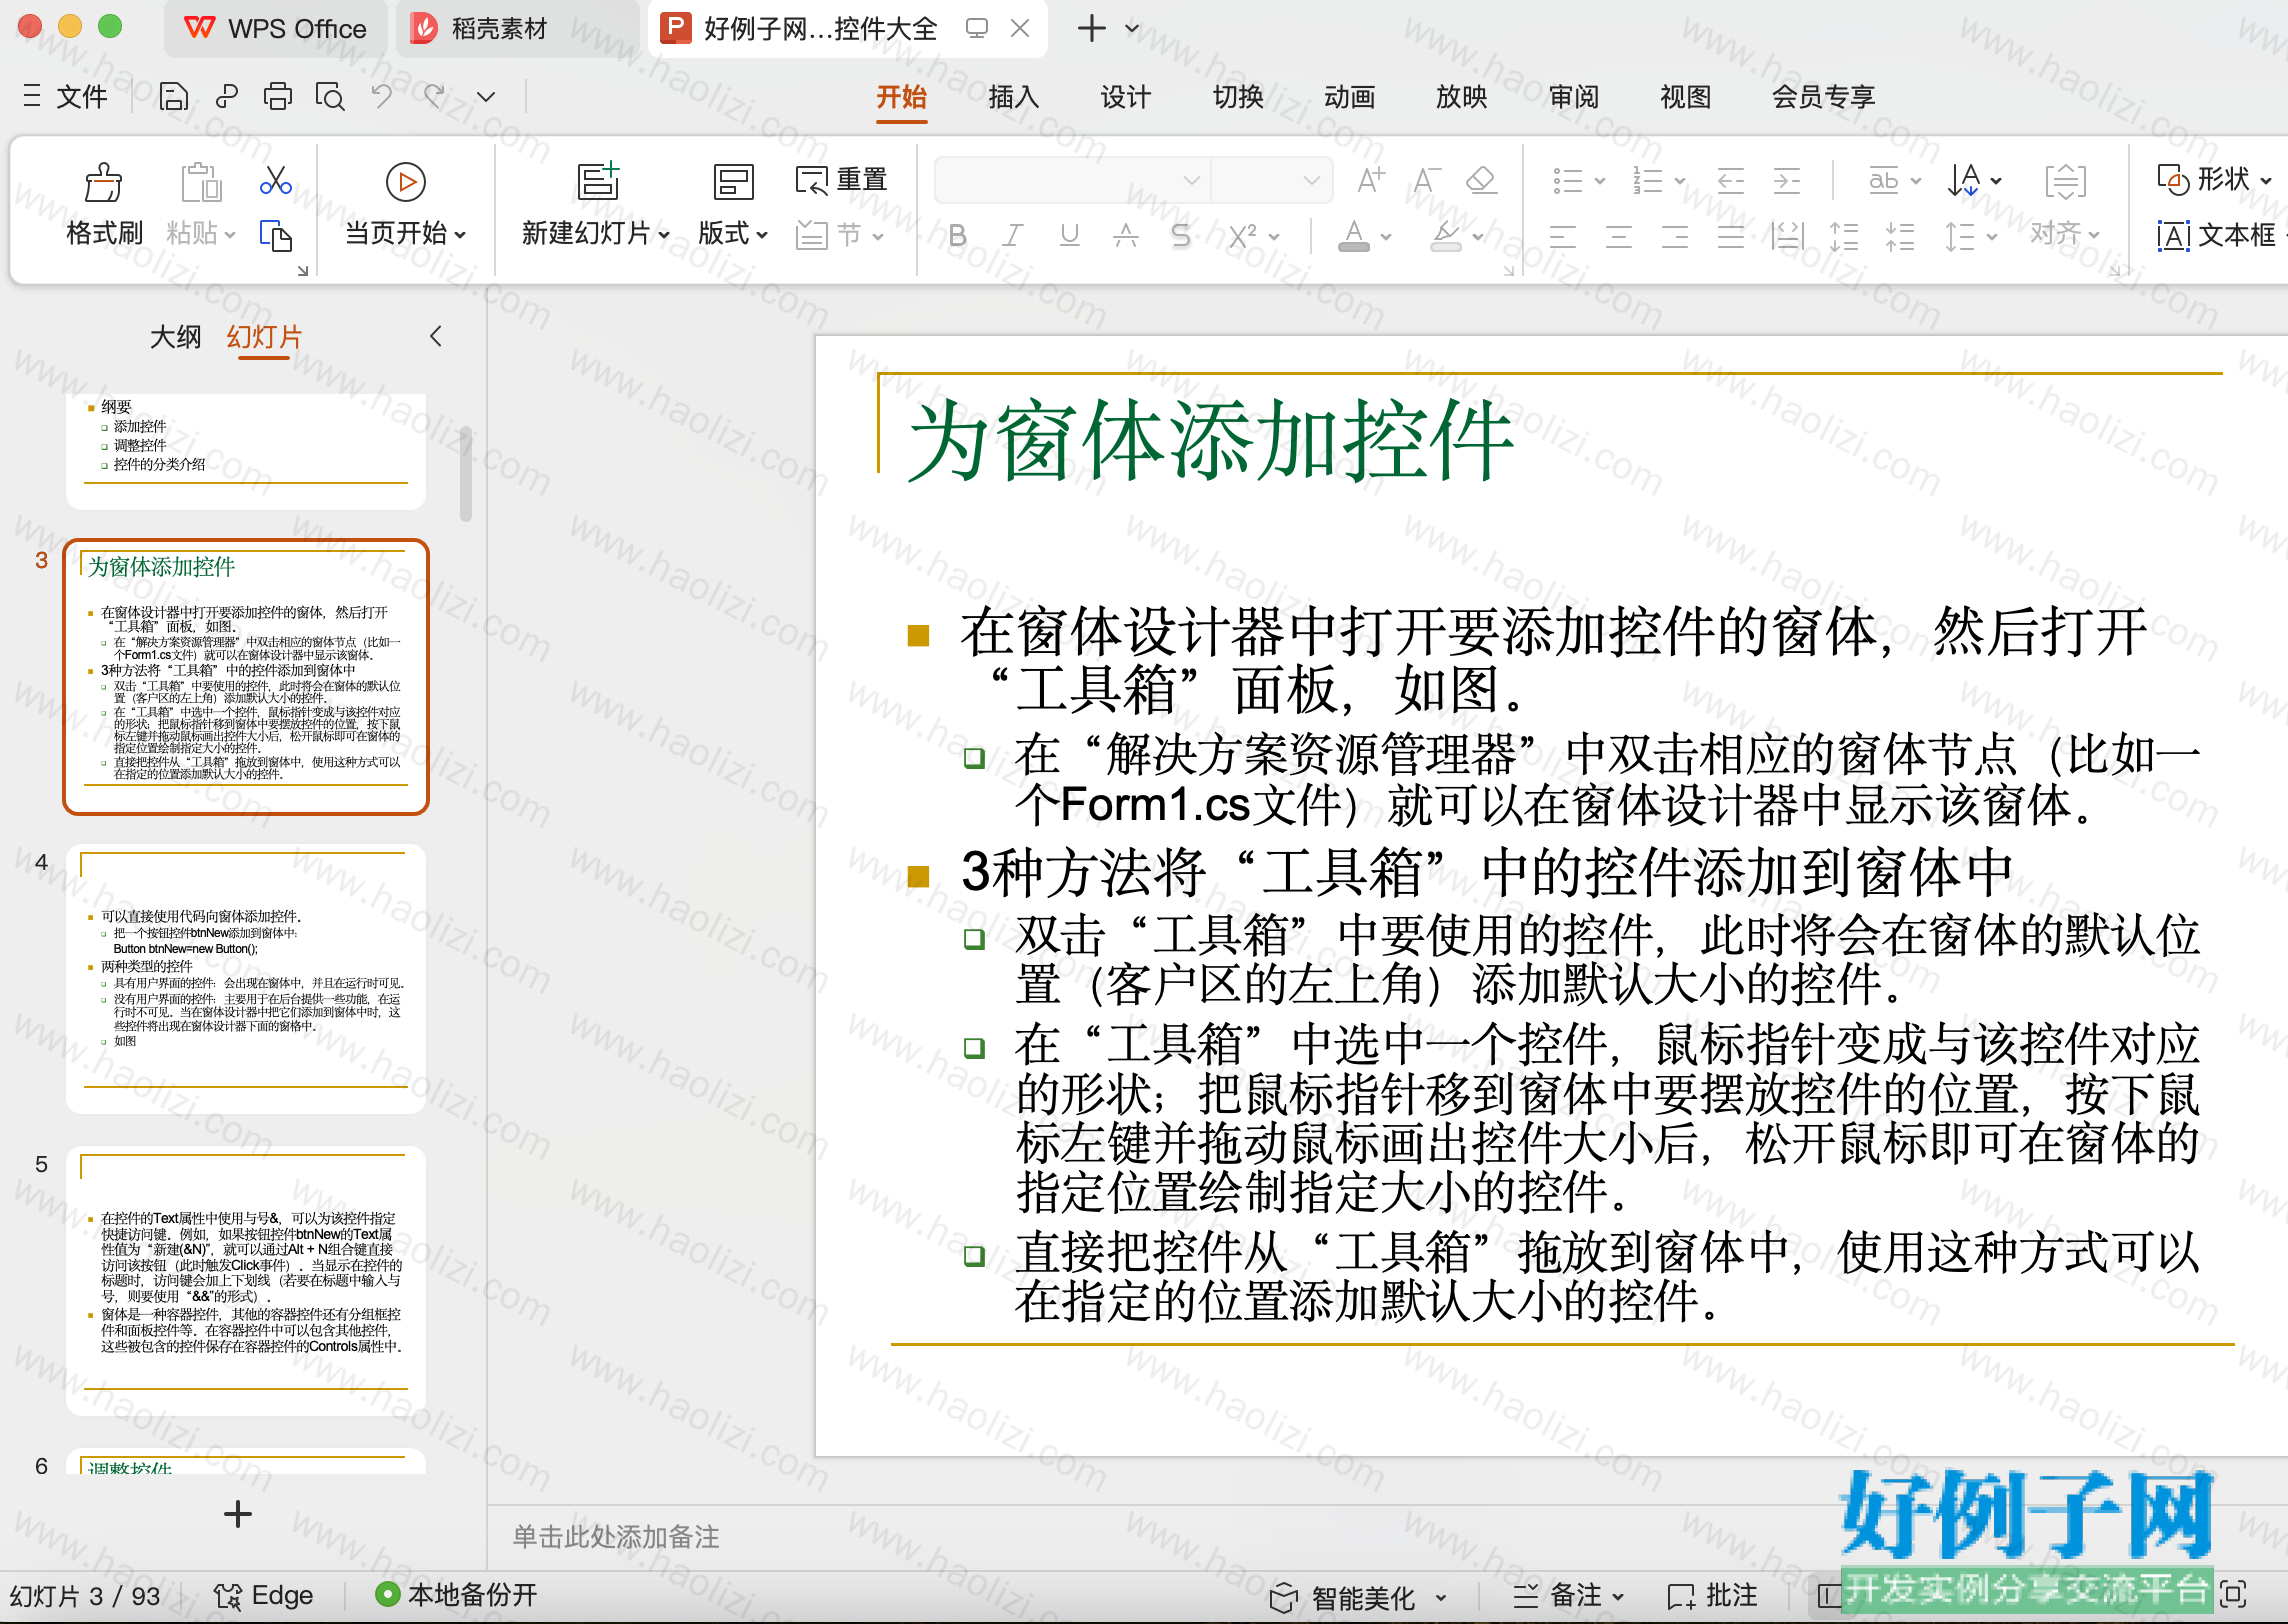Insert a Text Box (文本框)
The width and height of the screenshot is (2288, 1624).
(2216, 236)
